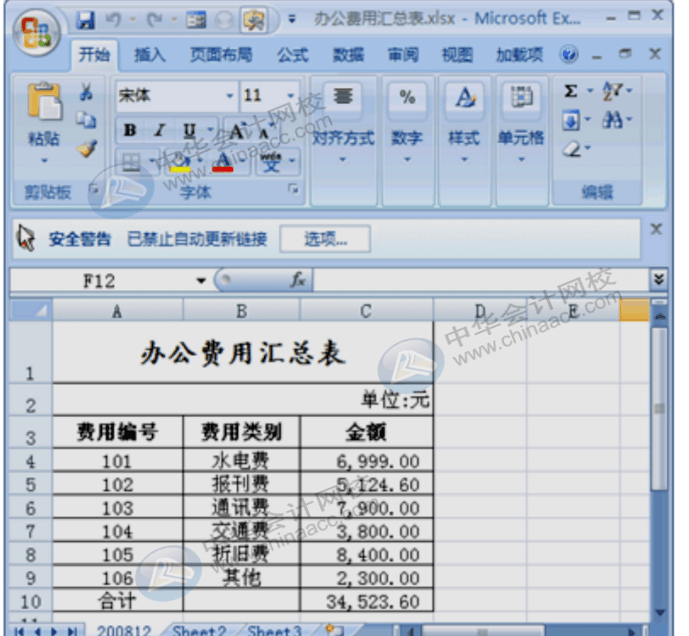Click the Name Box showing F12
Viewport: 689px width, 636px height.
point(99,281)
